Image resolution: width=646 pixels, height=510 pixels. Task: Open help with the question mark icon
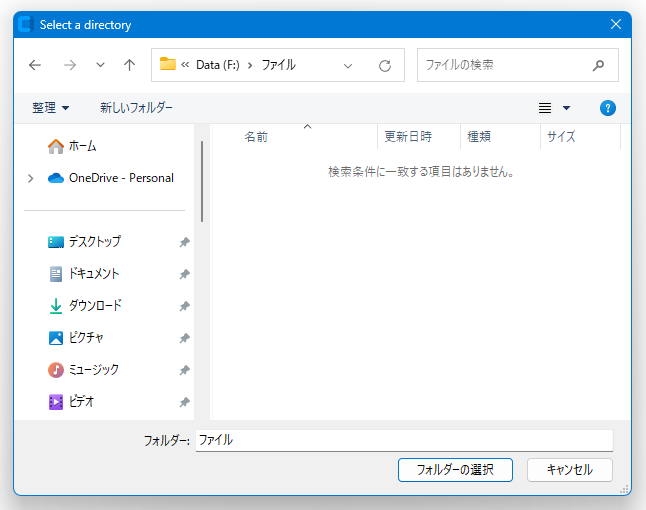[x=608, y=108]
